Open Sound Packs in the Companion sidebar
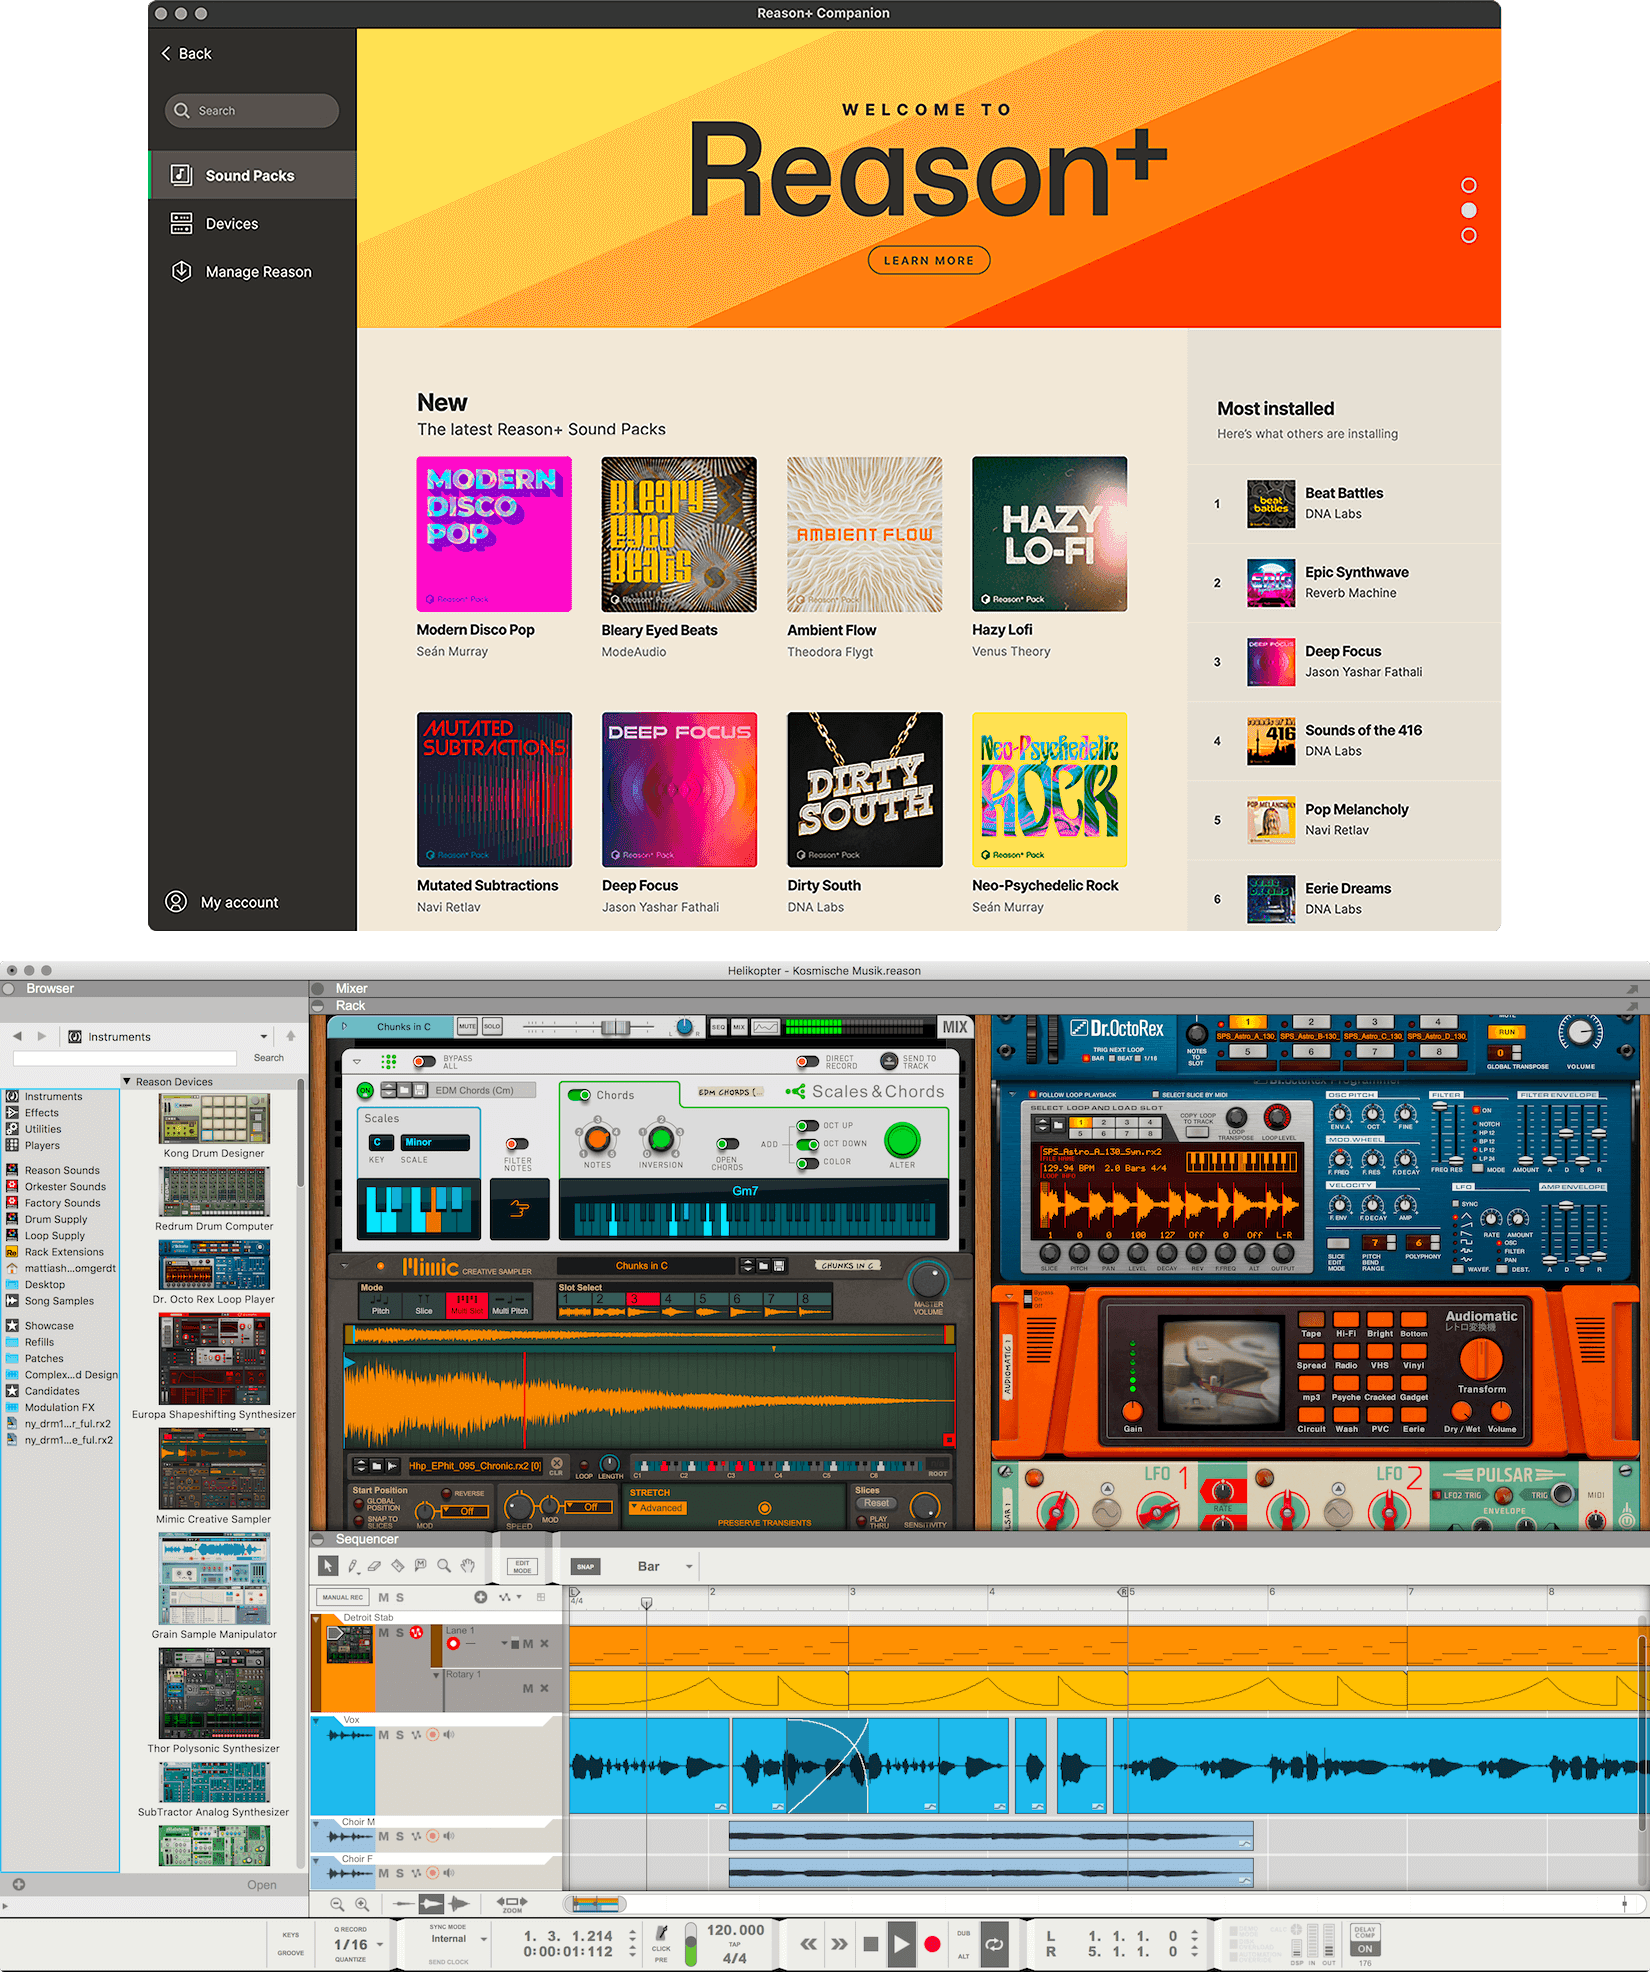 coord(250,175)
